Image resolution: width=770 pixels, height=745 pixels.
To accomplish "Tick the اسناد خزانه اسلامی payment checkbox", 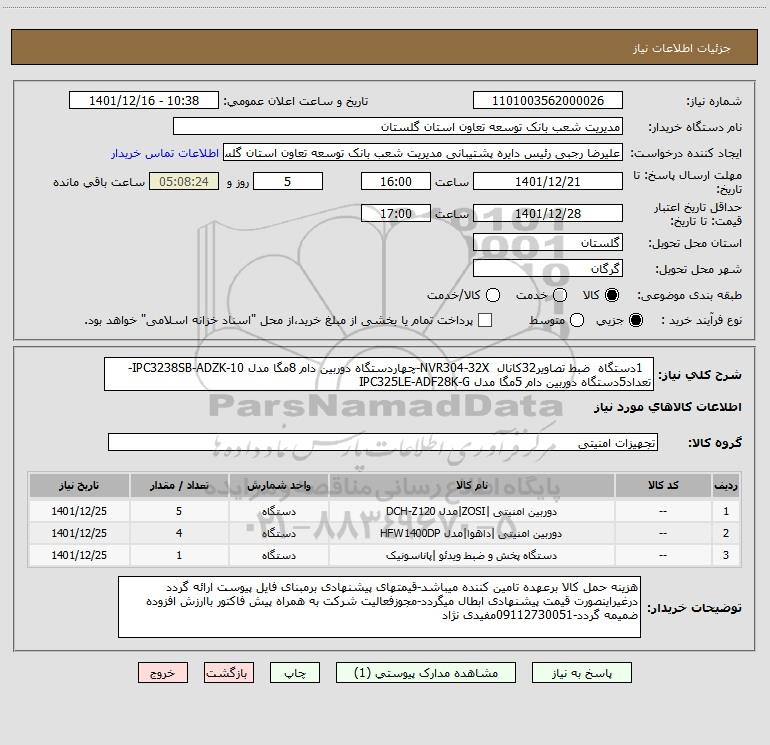I will pyautogui.click(x=485, y=320).
